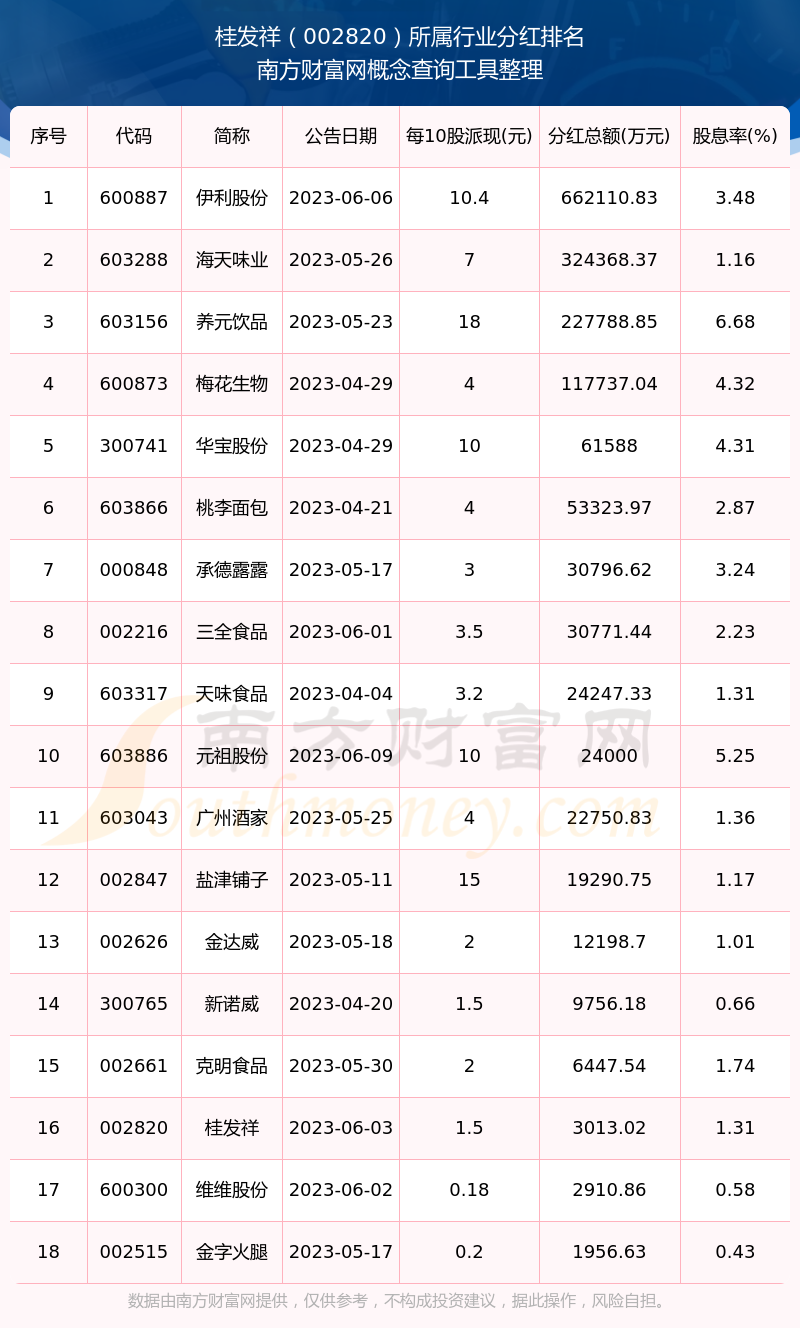Select the name 维维股份
800x1328 pixels.
pos(232,1190)
